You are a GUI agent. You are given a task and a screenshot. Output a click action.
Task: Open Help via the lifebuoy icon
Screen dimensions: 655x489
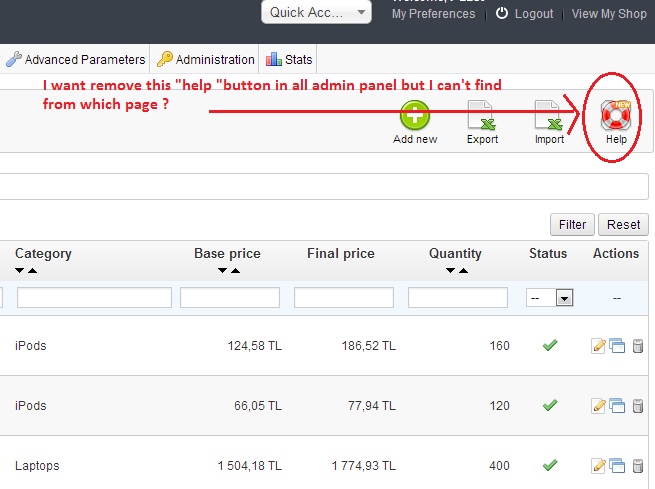pyautogui.click(x=616, y=116)
